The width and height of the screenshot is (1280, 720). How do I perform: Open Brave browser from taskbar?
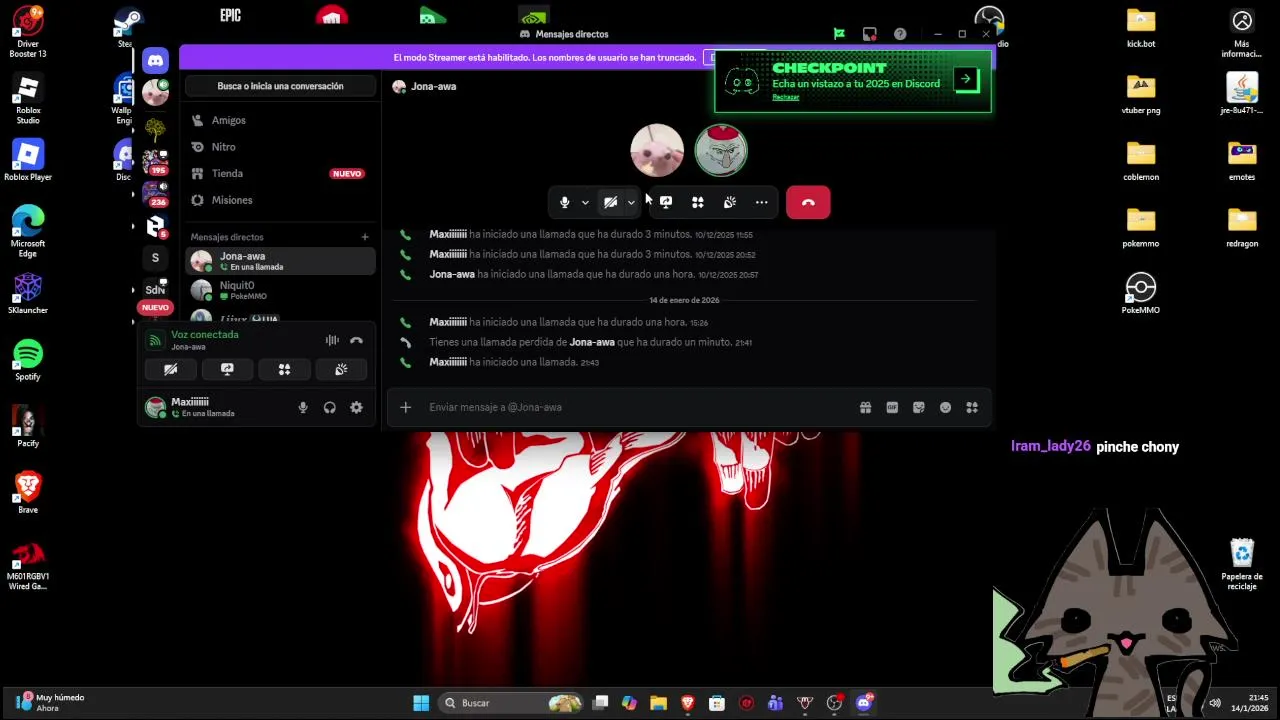coord(688,703)
